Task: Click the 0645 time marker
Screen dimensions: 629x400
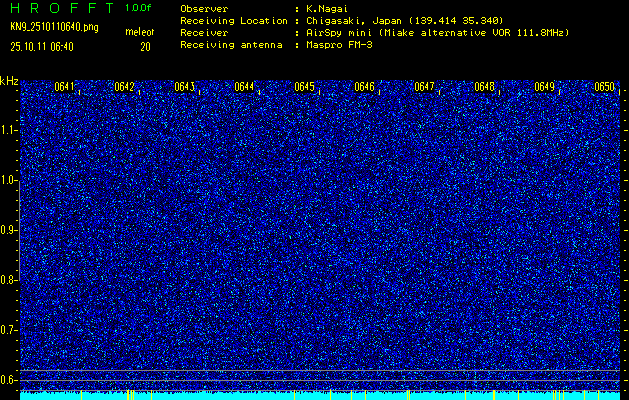Action: (305, 87)
